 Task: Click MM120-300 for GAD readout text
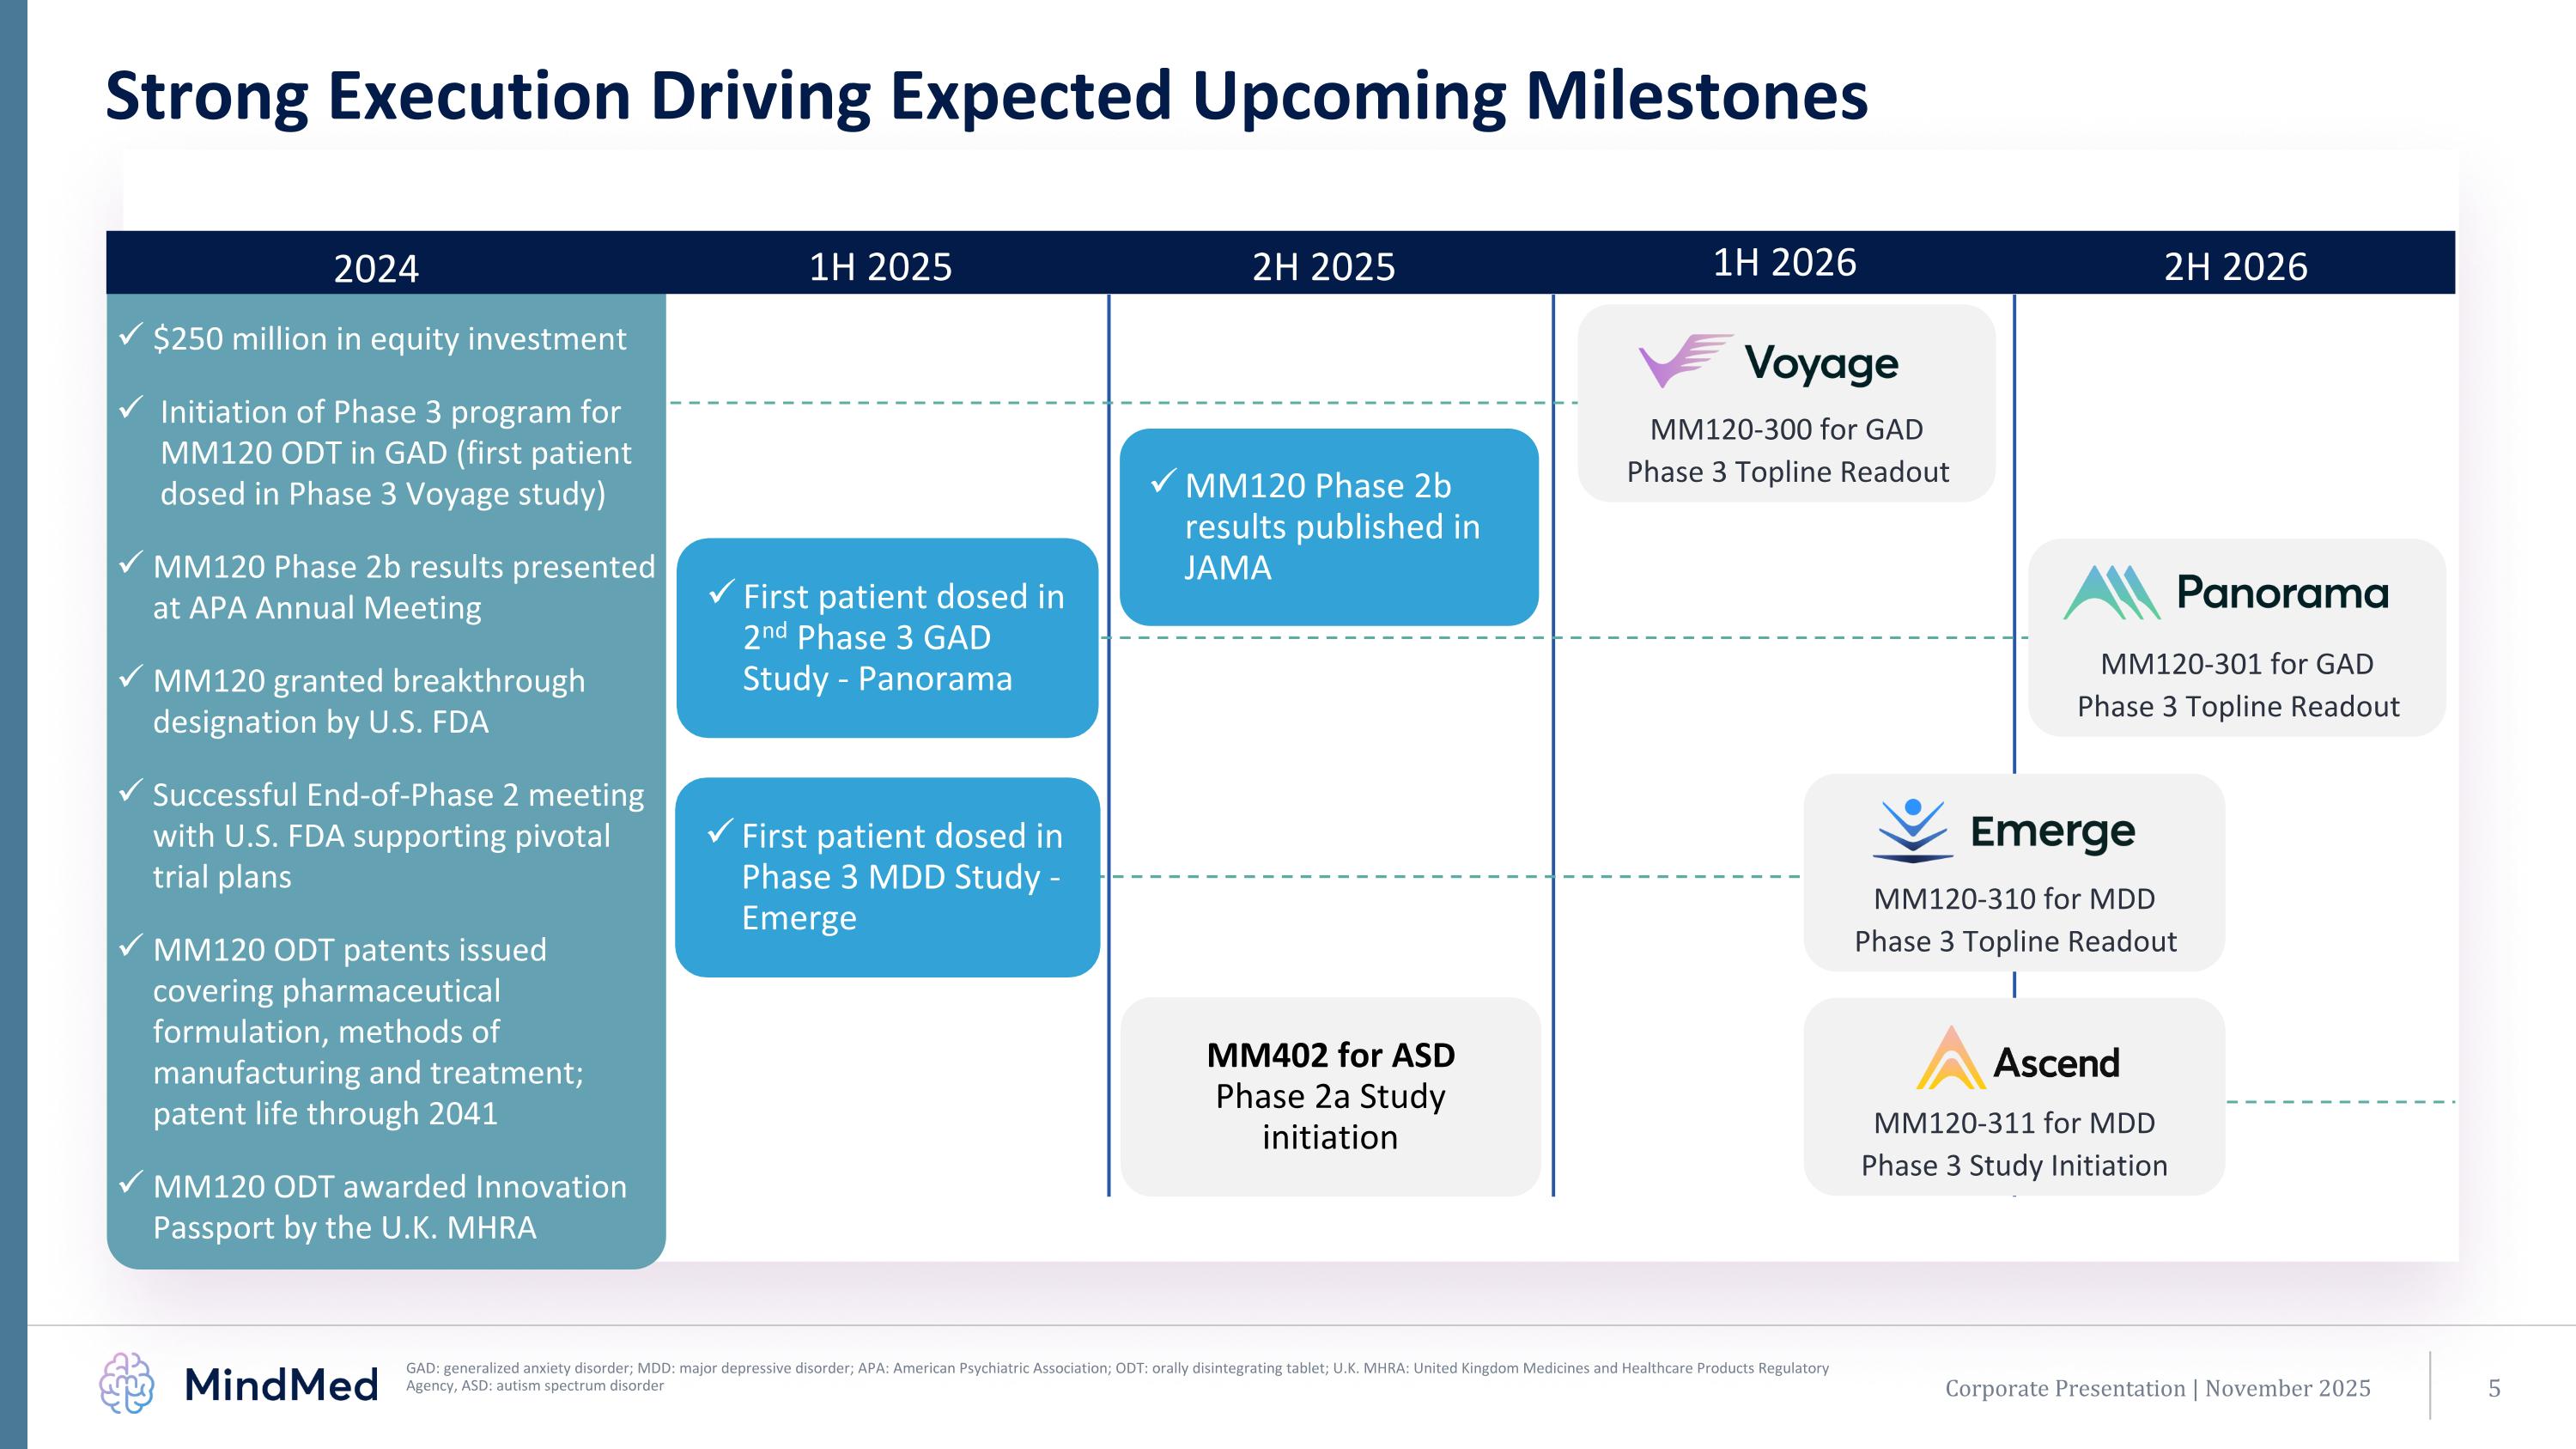click(1786, 430)
